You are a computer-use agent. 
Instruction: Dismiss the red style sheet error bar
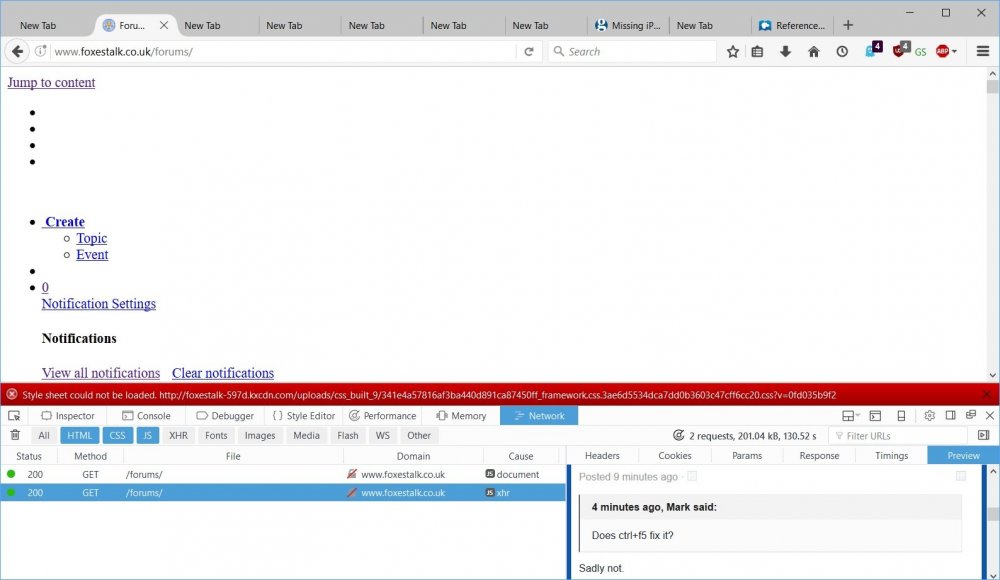pos(987,395)
